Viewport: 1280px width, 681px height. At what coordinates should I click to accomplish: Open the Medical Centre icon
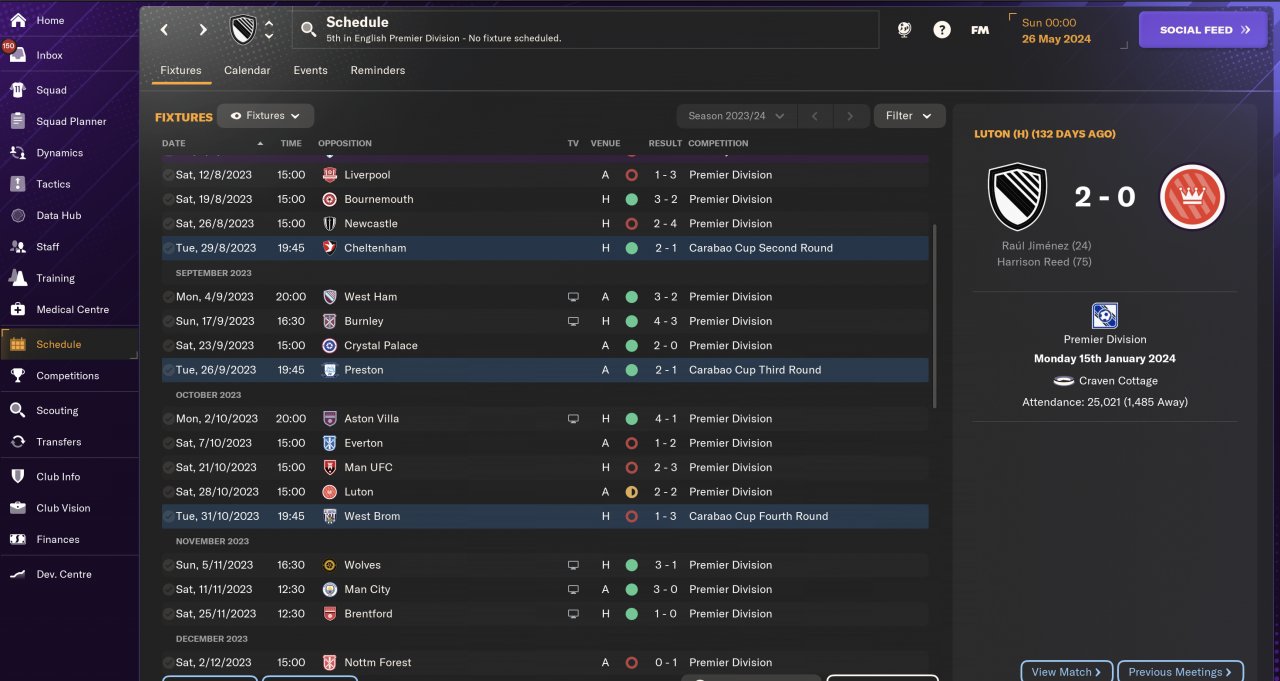17,309
